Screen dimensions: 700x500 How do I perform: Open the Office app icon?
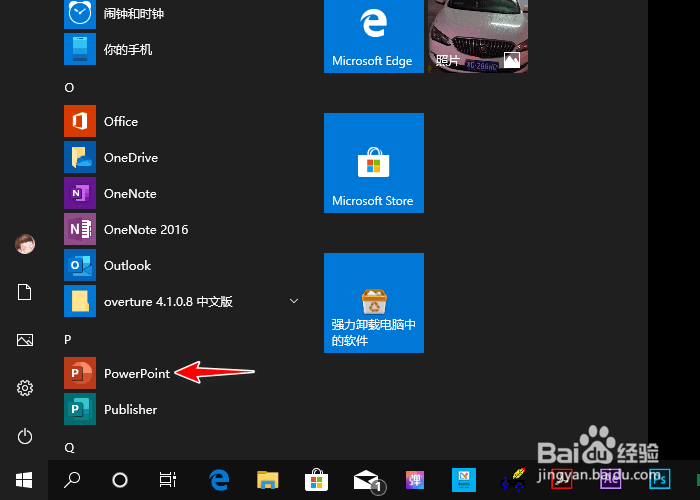(80, 121)
